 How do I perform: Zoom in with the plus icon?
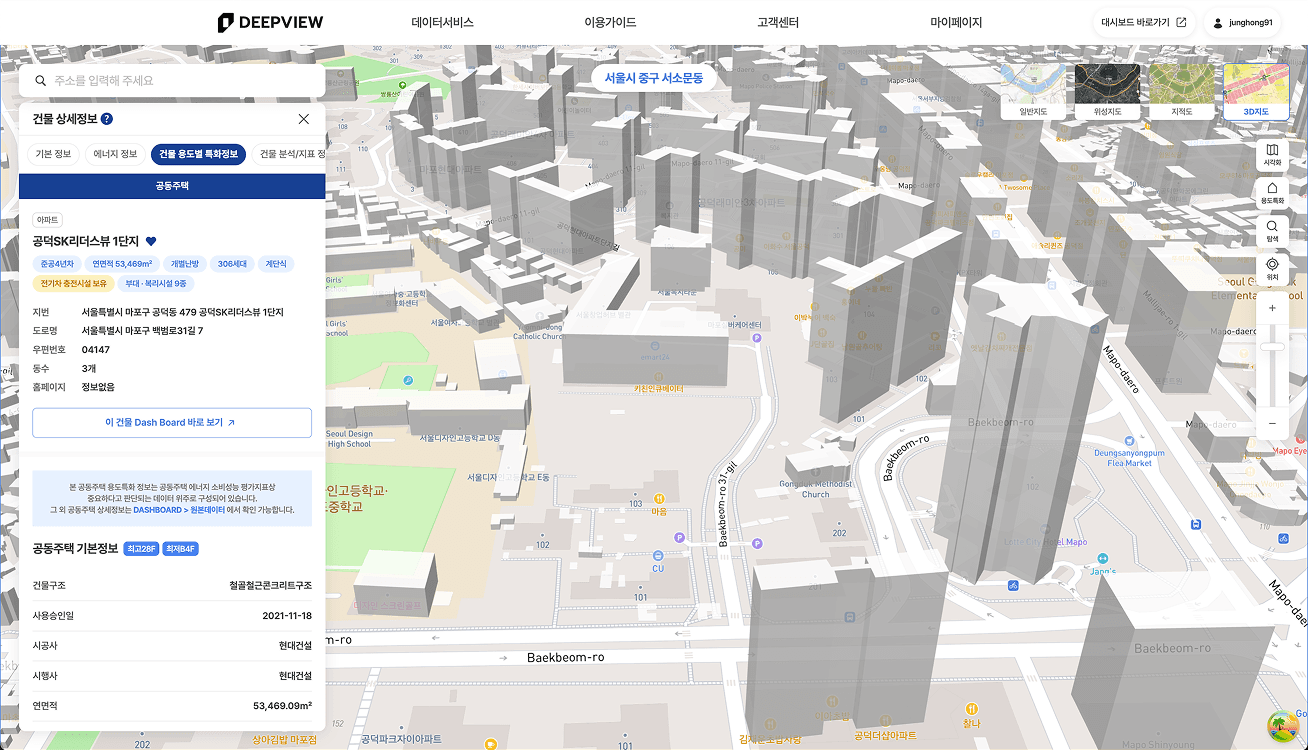click(x=1272, y=308)
